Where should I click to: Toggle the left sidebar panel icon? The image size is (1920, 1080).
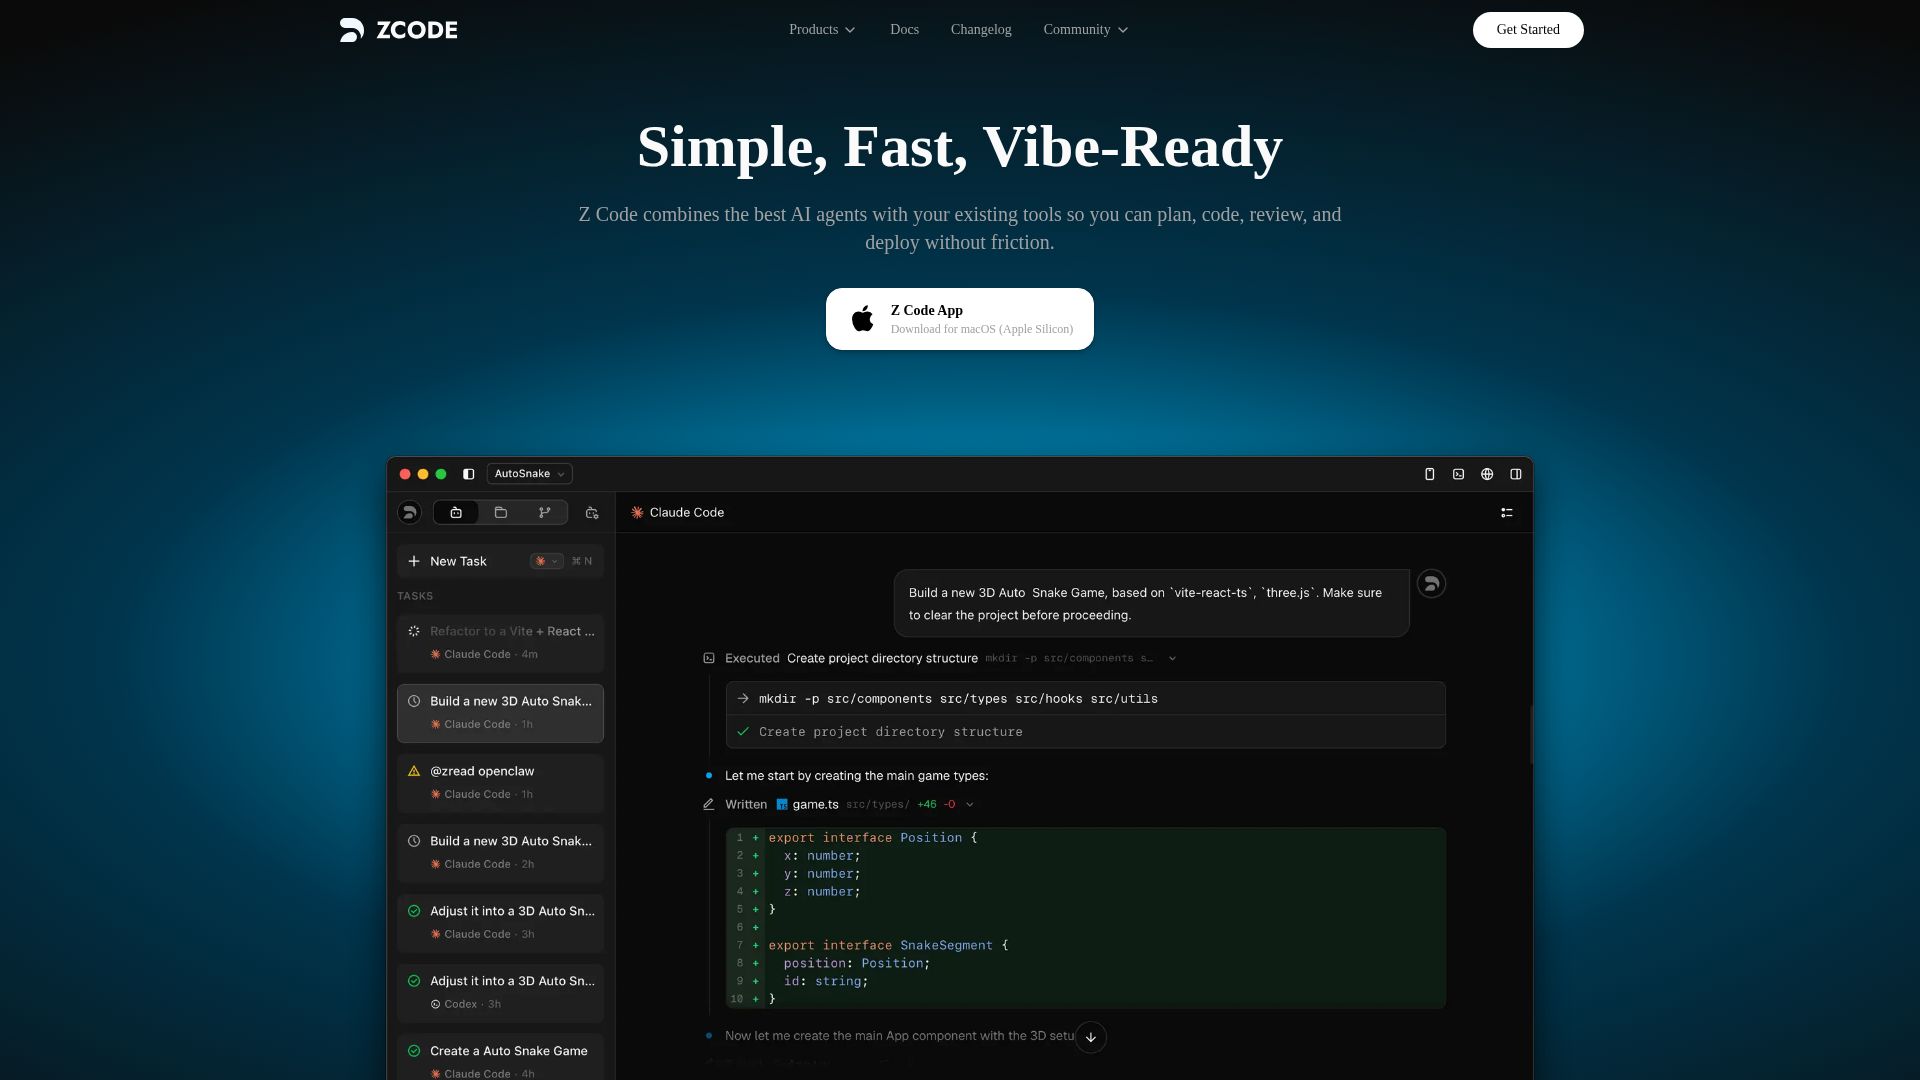pos(468,474)
